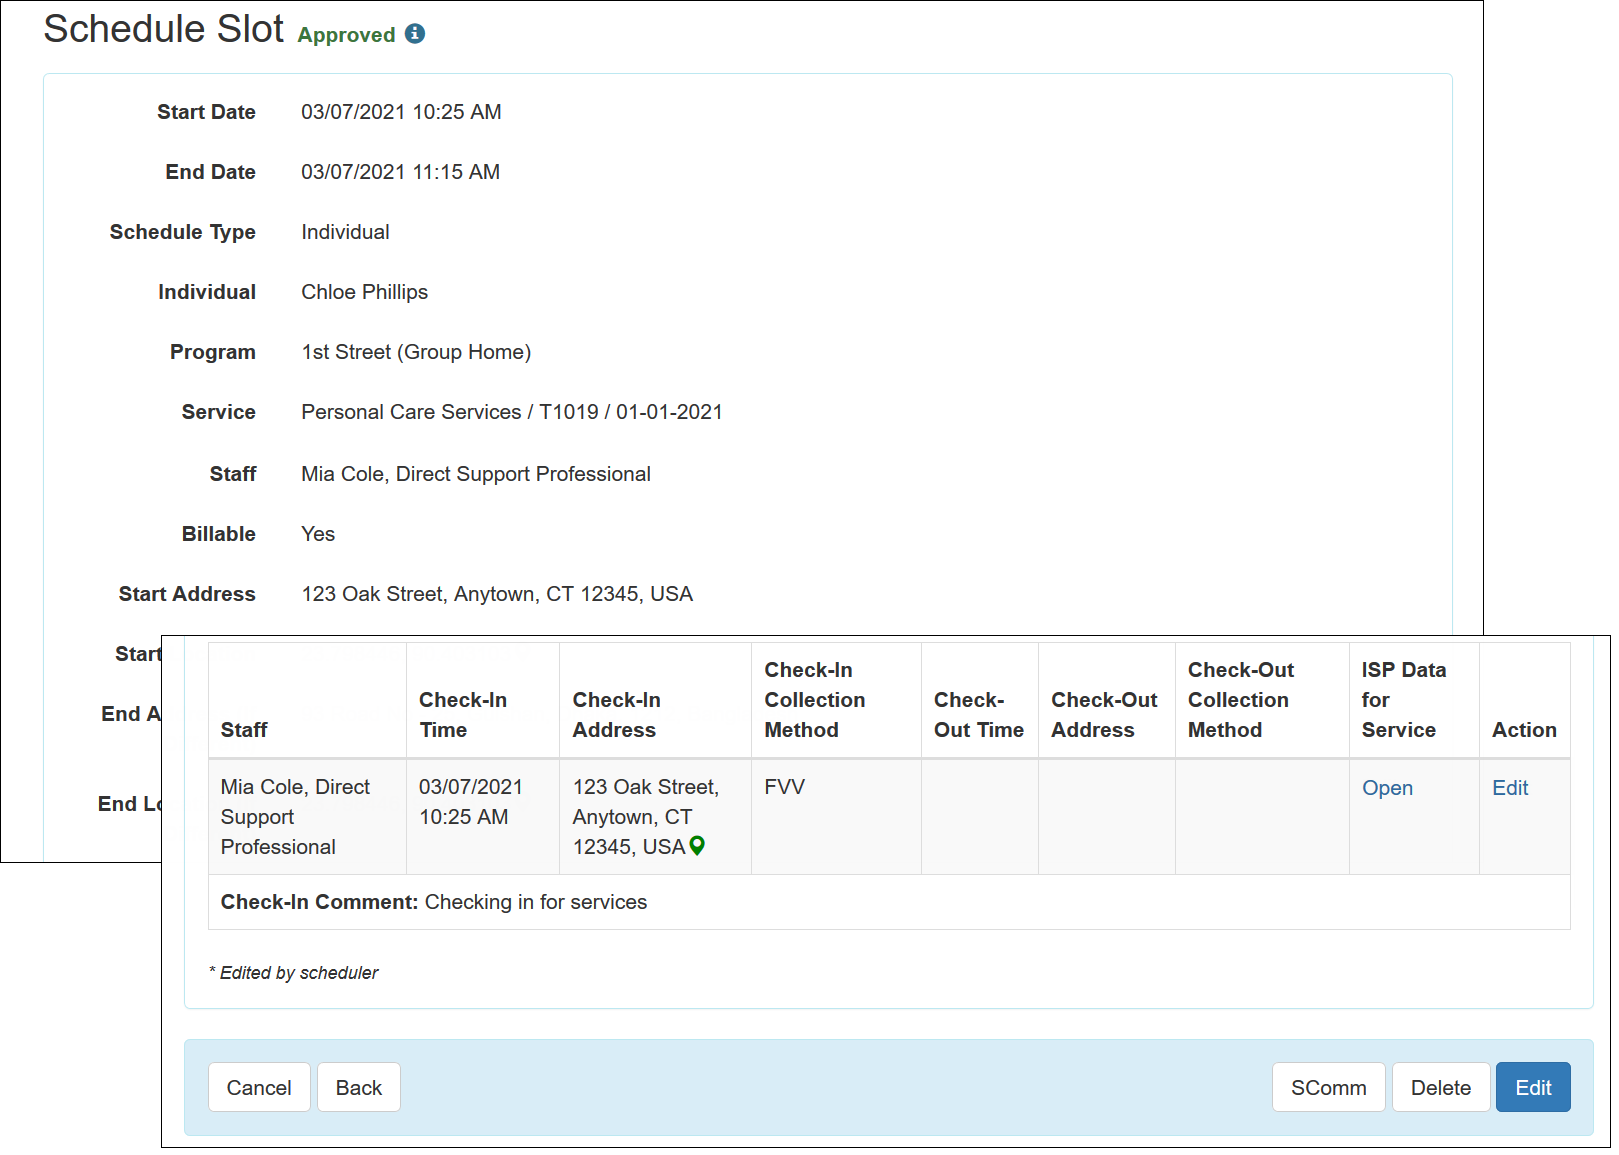
Task: Click the Individual schedule type value
Action: click(345, 232)
